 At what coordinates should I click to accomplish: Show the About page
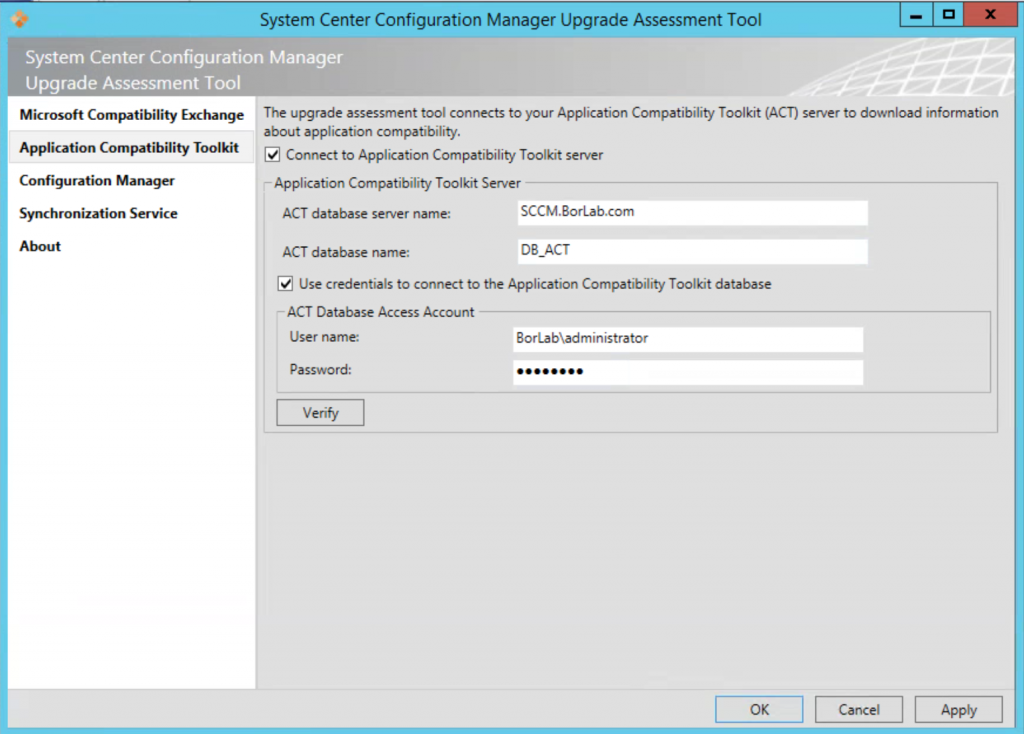tap(131, 246)
